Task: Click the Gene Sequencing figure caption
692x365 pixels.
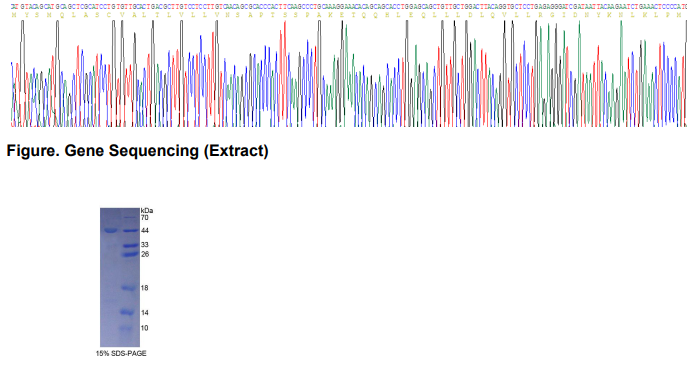Action: coord(137,151)
